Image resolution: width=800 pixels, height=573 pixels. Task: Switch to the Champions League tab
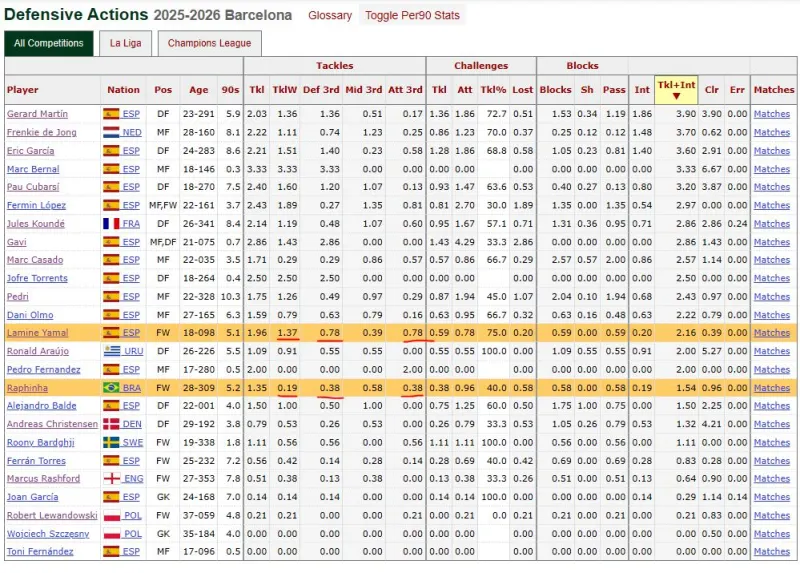209,43
